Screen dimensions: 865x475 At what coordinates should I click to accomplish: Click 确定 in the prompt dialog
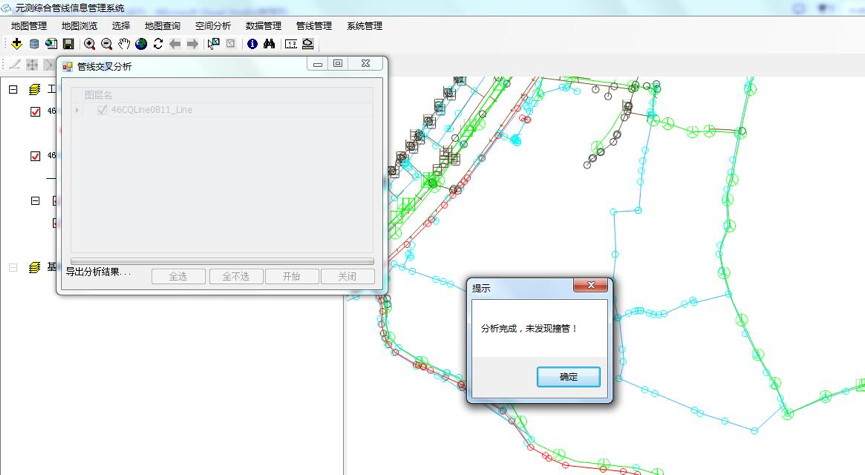(x=568, y=377)
